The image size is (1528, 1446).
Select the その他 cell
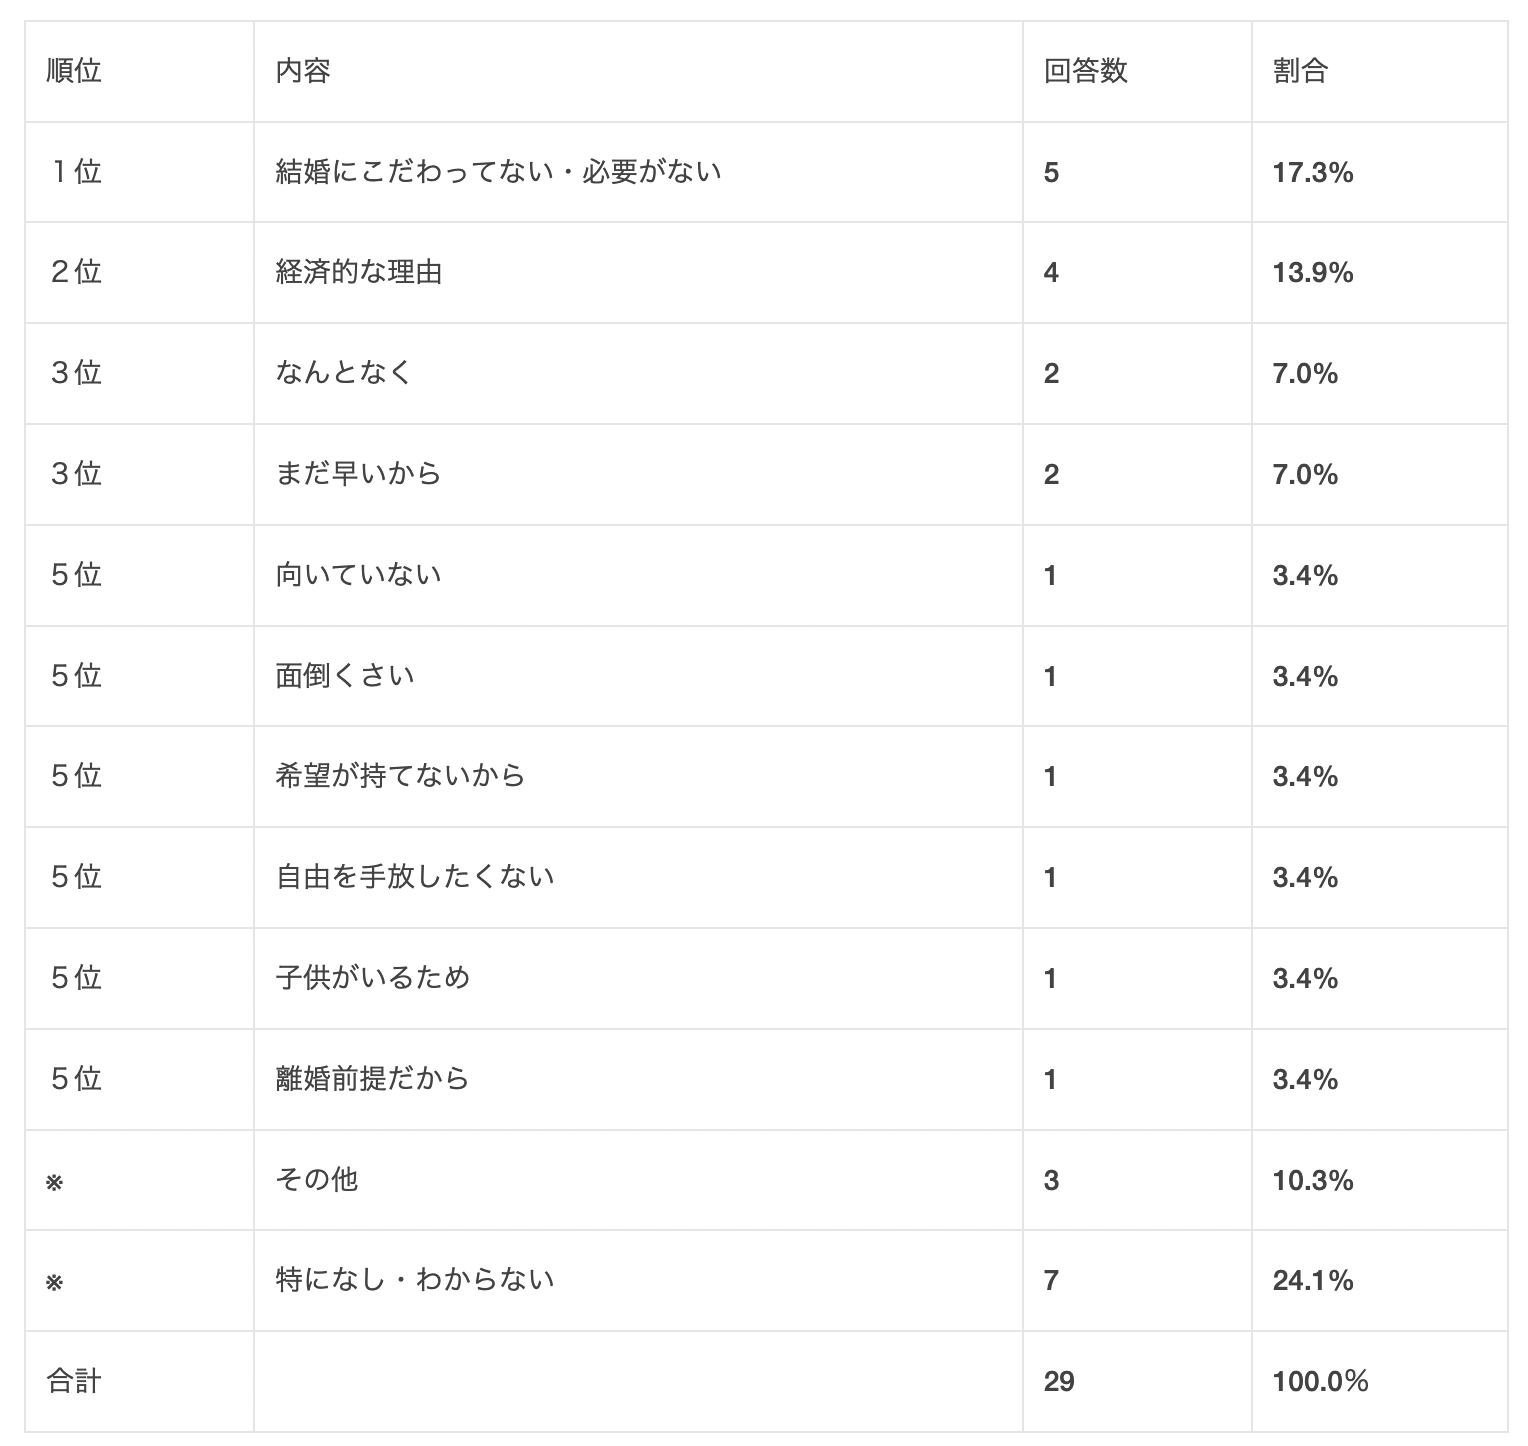(x=317, y=1180)
